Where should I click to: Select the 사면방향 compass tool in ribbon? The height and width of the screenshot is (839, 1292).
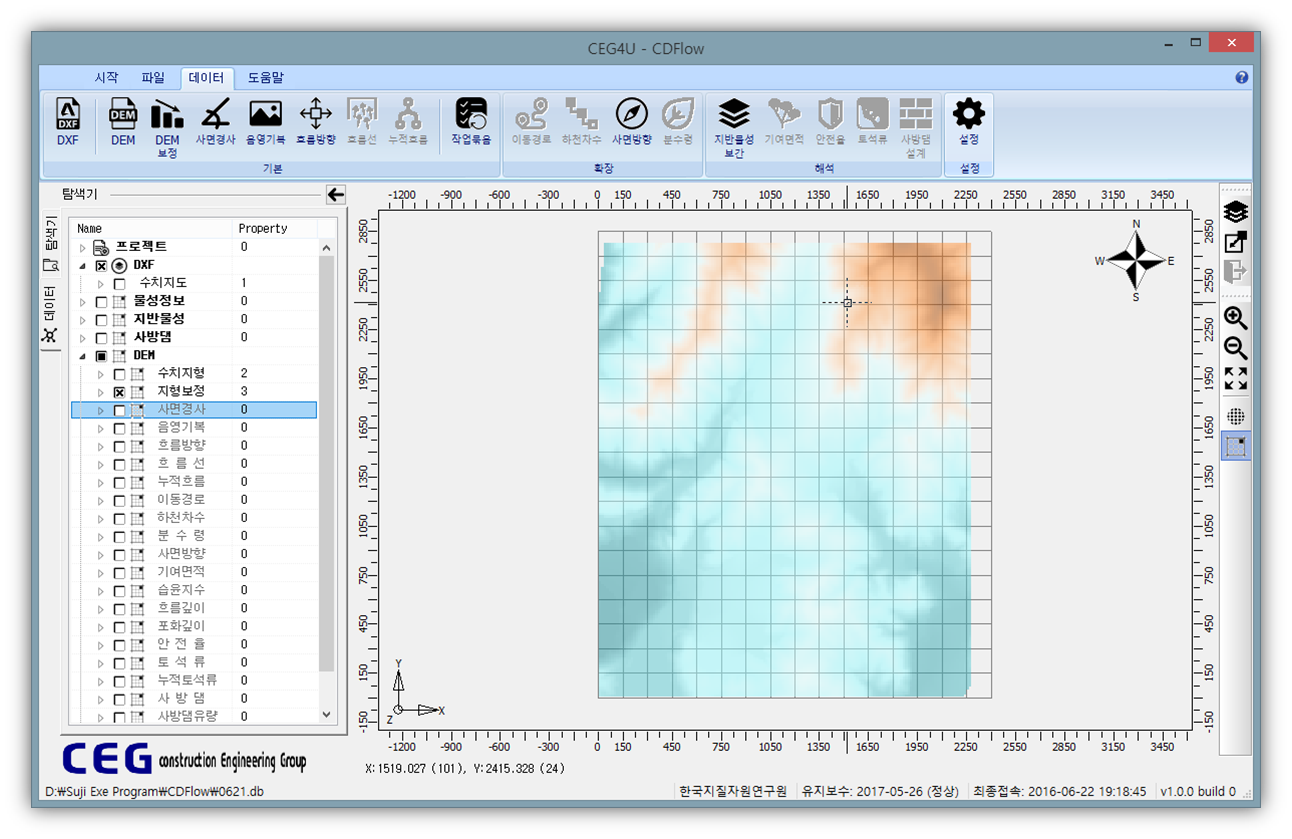(632, 123)
